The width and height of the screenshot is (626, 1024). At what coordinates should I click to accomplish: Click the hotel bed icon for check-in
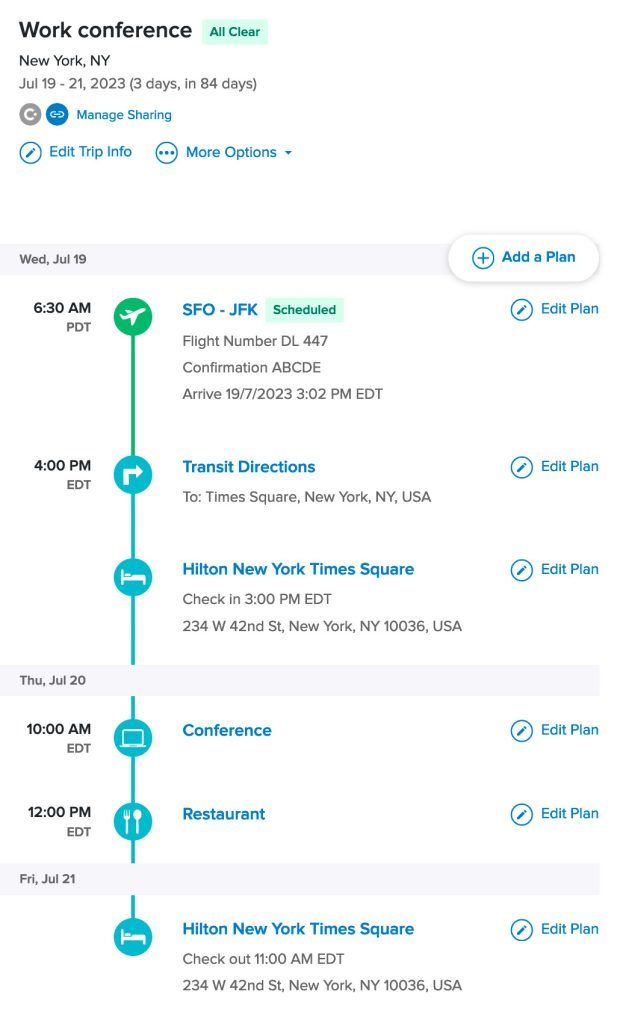[133, 577]
